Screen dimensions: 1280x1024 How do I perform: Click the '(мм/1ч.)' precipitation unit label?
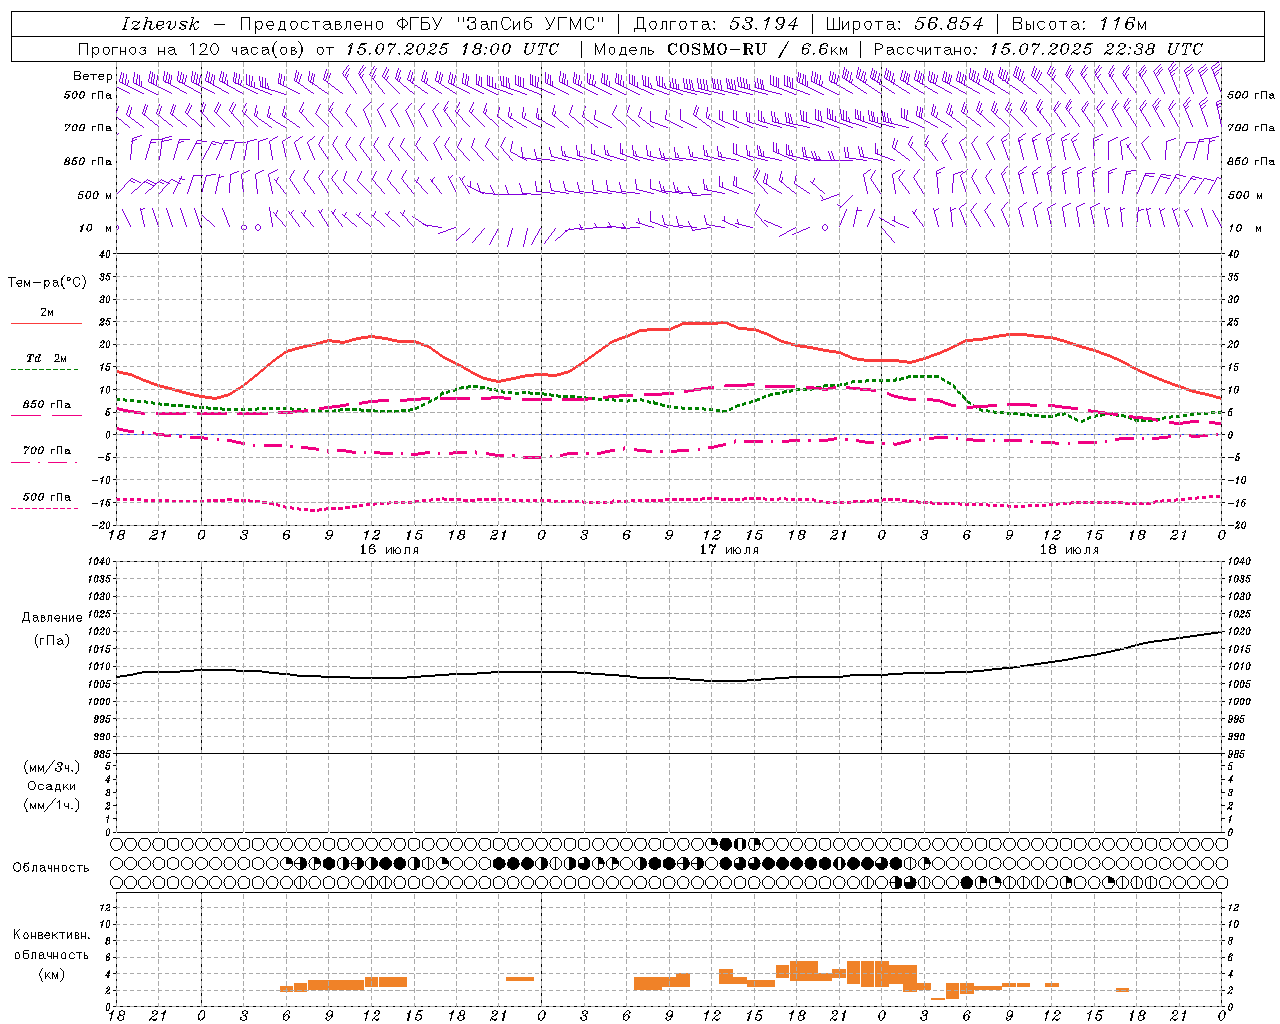[x=52, y=805]
